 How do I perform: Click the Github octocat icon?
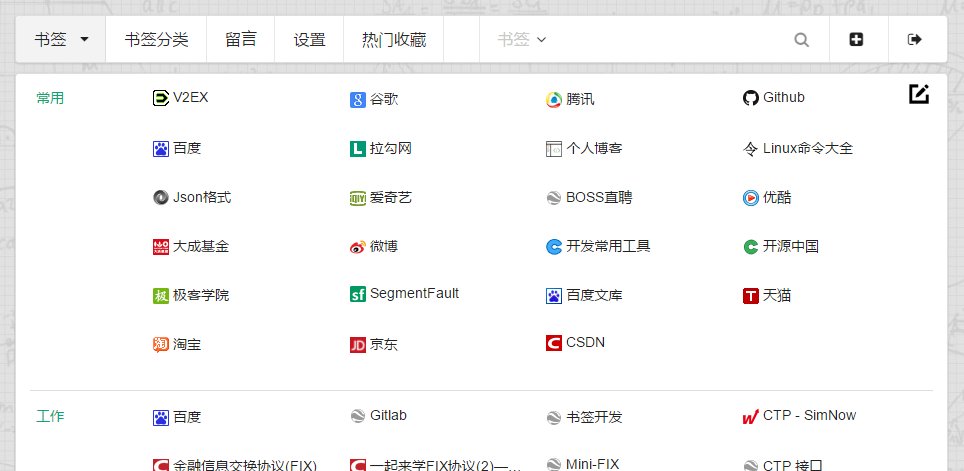coord(751,98)
